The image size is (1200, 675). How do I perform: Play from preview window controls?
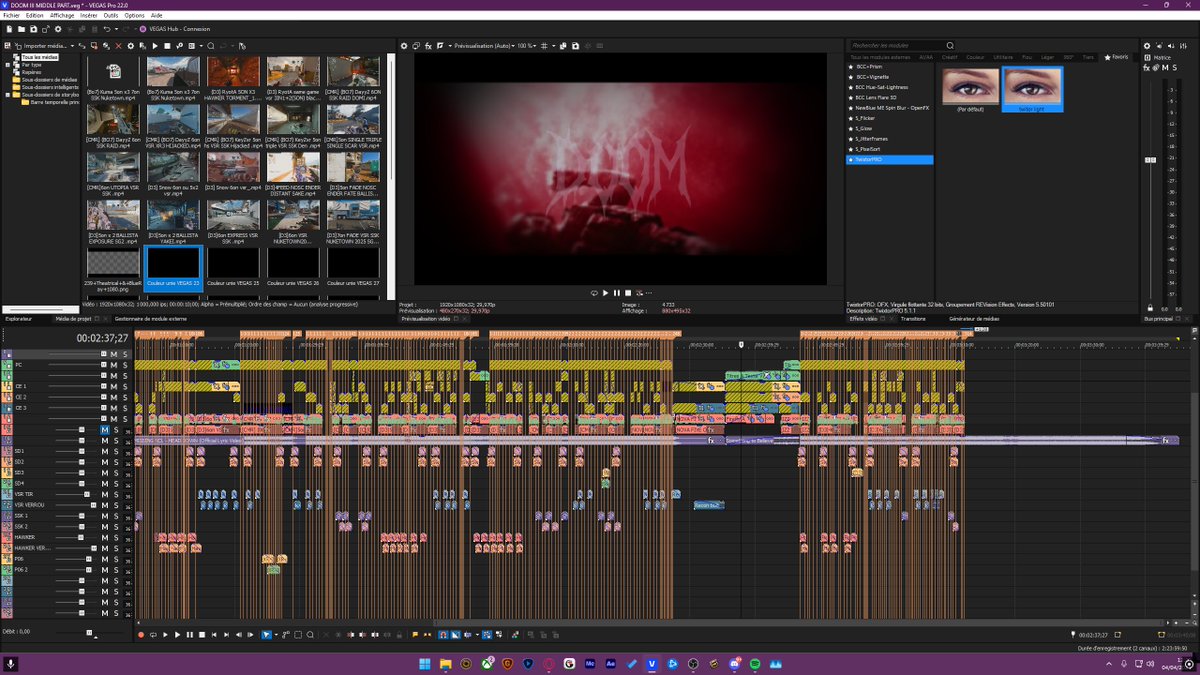click(x=605, y=293)
